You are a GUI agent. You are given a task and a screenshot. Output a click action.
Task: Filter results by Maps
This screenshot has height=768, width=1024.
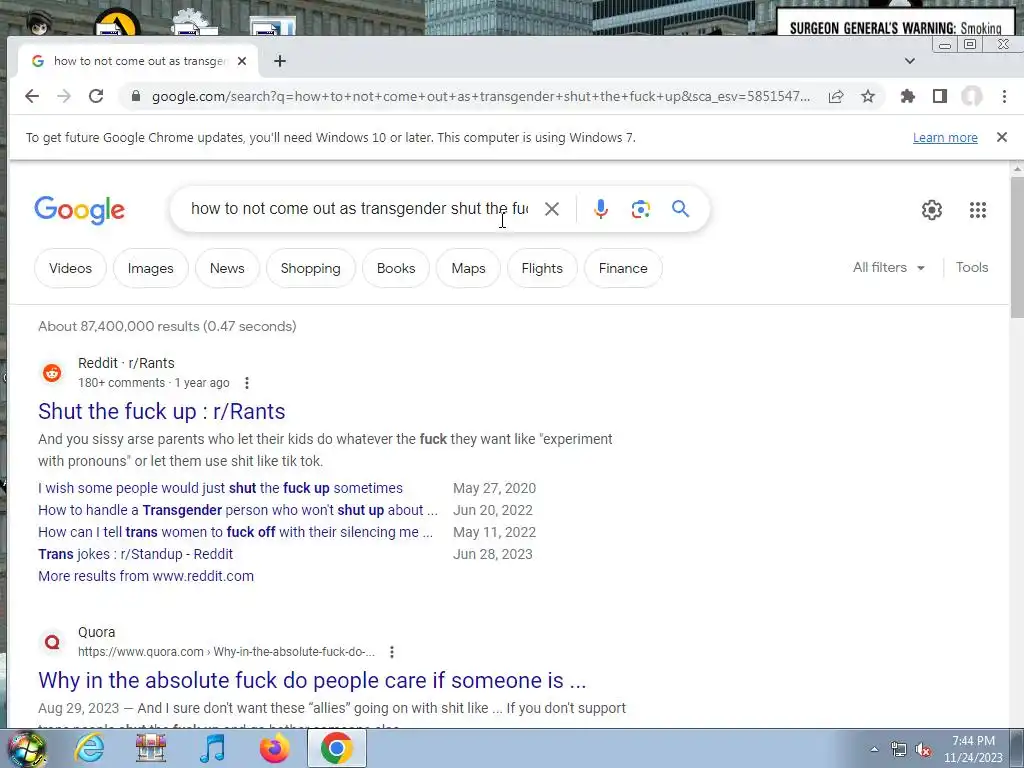point(468,268)
